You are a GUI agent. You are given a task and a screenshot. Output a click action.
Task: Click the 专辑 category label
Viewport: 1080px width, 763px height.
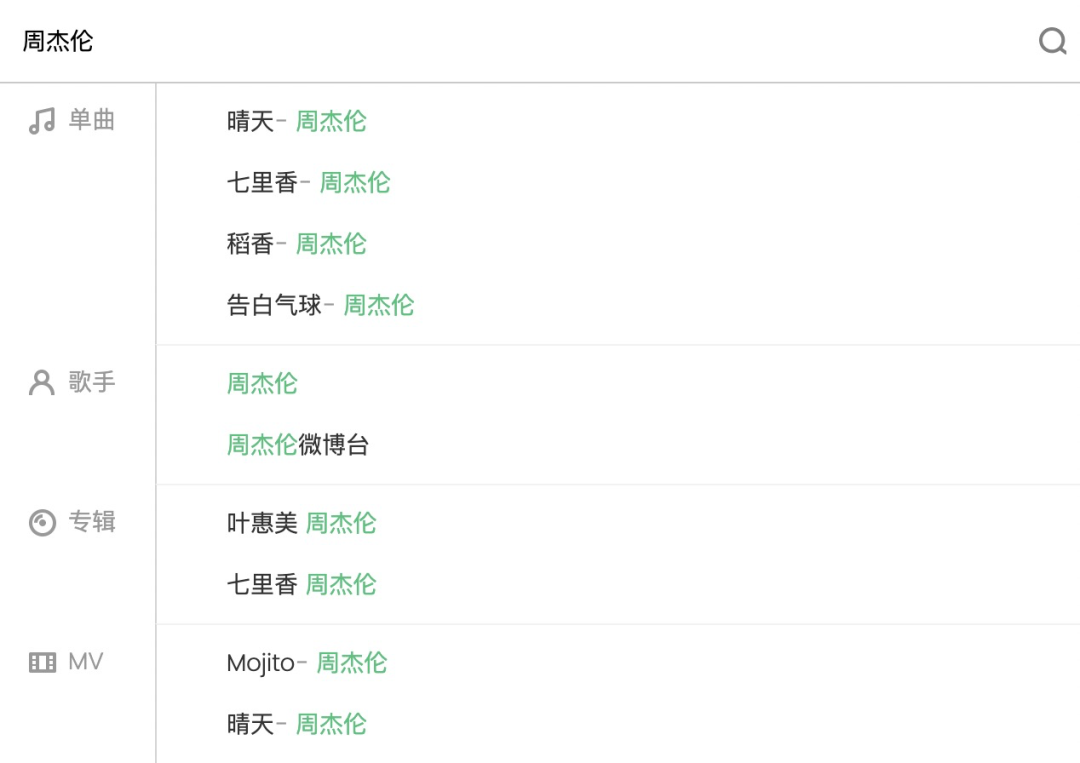coord(92,521)
